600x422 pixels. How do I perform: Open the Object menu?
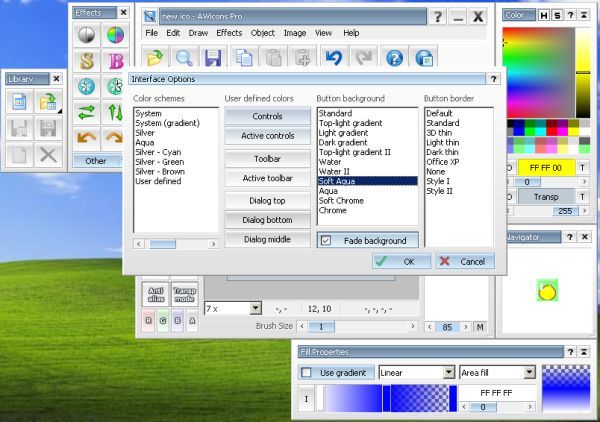click(262, 33)
